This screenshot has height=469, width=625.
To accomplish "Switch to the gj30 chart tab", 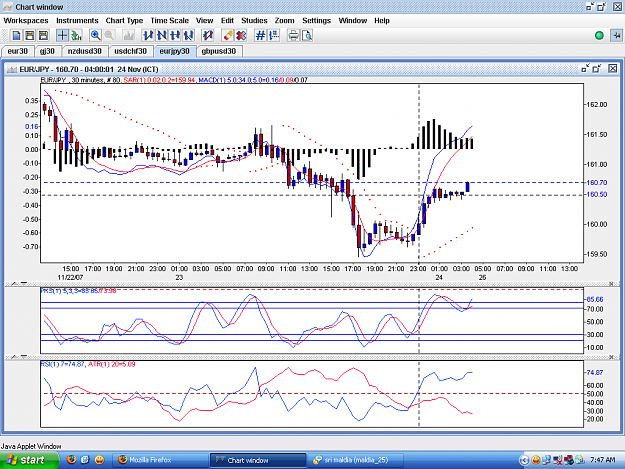I will click(47, 51).
